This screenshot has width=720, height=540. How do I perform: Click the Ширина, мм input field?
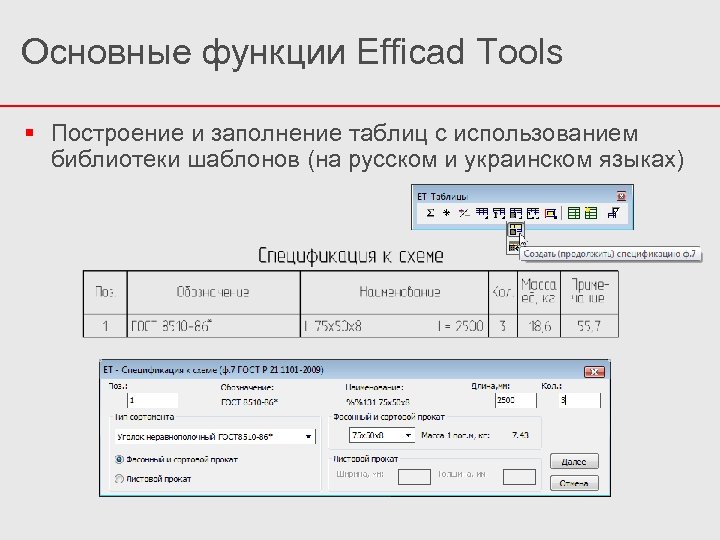414,477
